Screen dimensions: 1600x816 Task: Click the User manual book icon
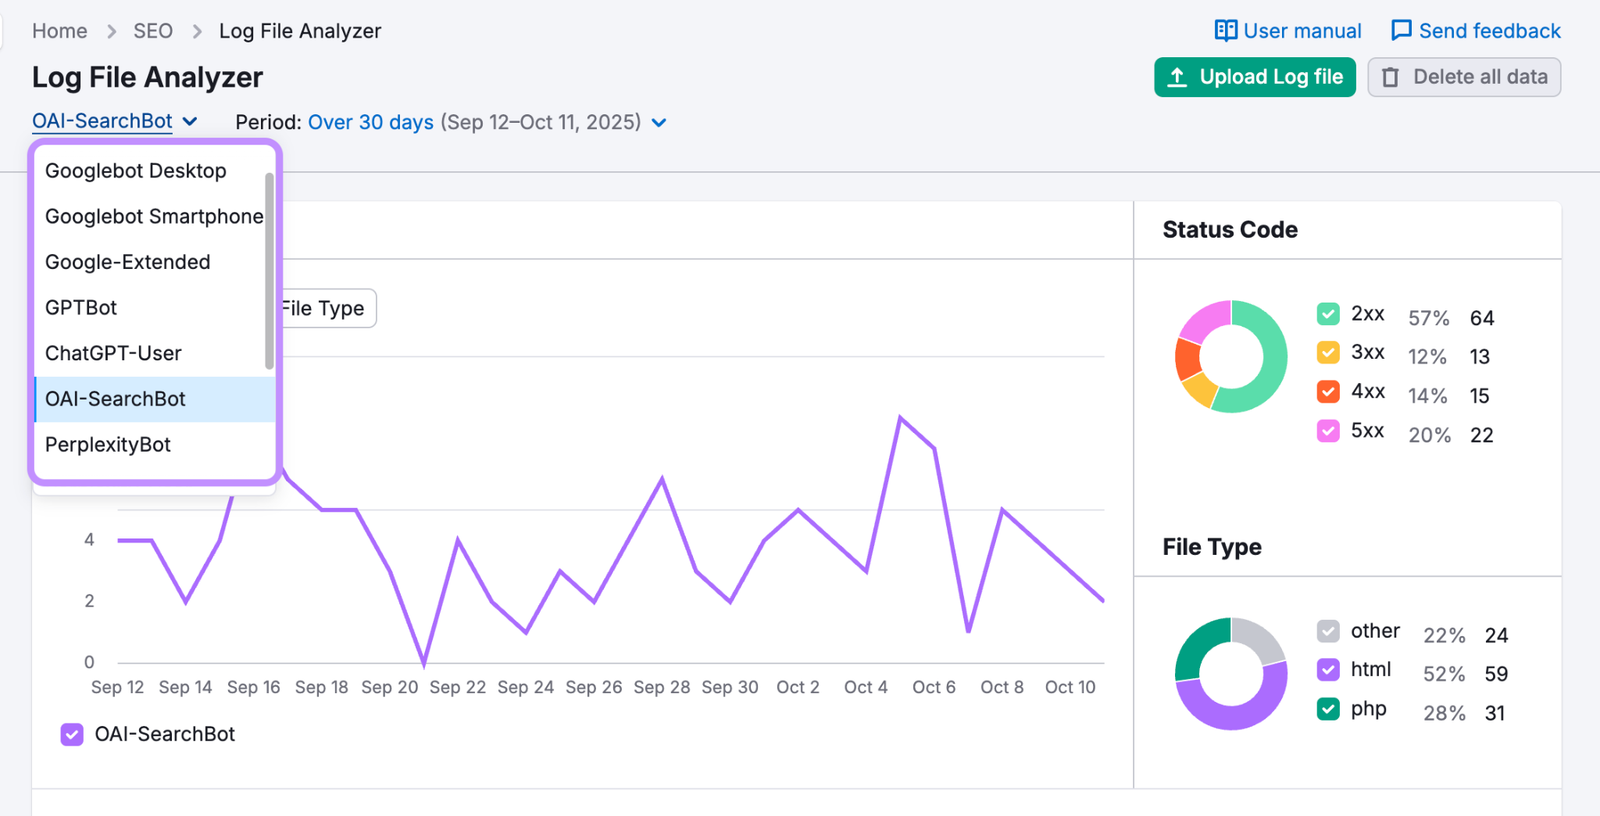click(x=1225, y=31)
